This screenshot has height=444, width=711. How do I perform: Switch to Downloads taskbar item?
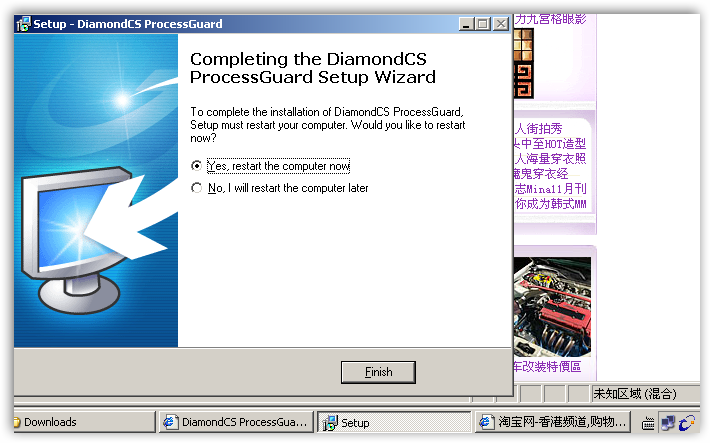click(x=84, y=422)
